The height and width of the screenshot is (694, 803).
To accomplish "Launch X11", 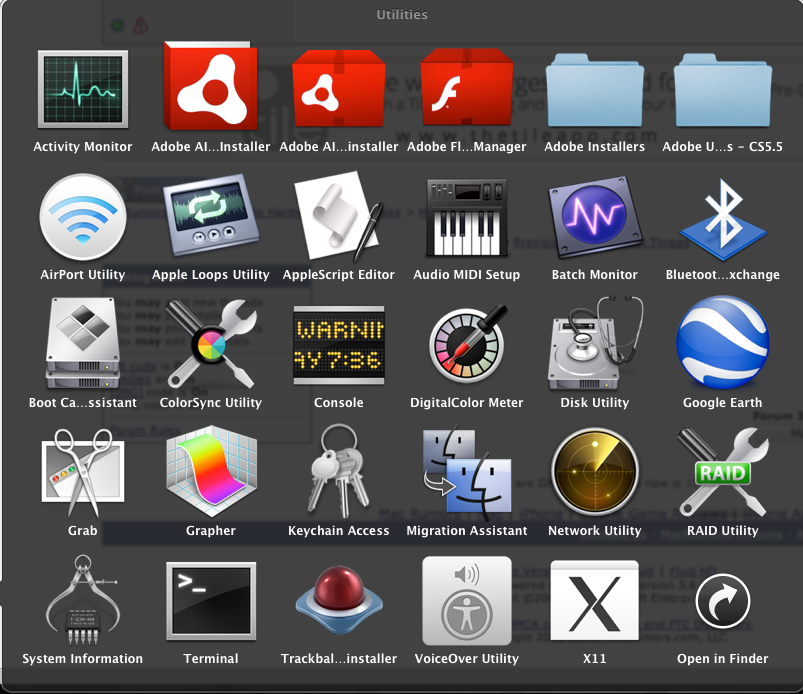I will (595, 600).
